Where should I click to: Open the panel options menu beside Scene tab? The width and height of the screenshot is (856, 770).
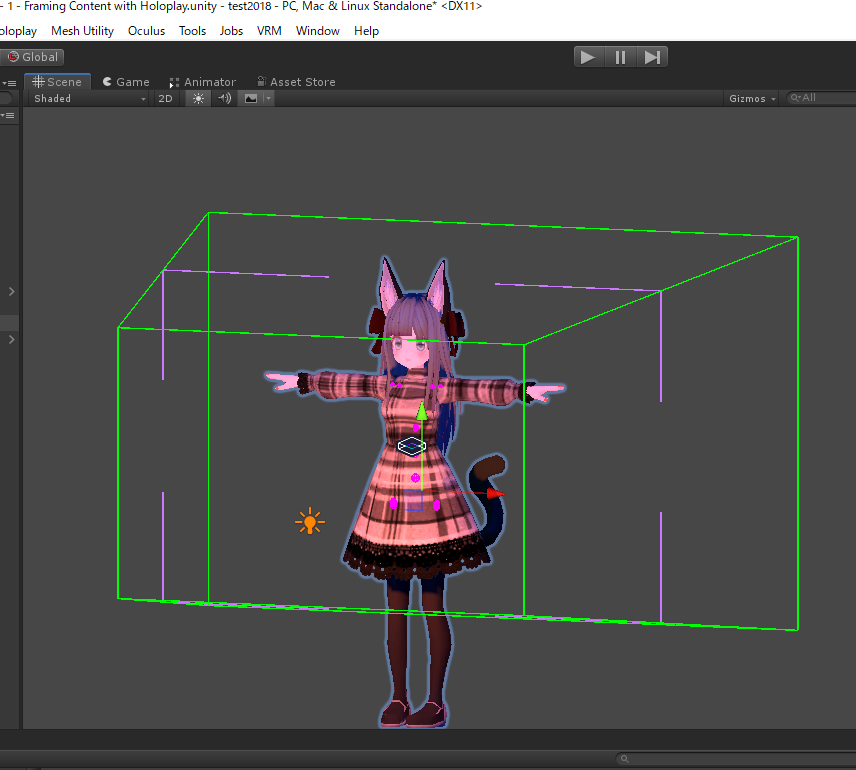click(9, 83)
